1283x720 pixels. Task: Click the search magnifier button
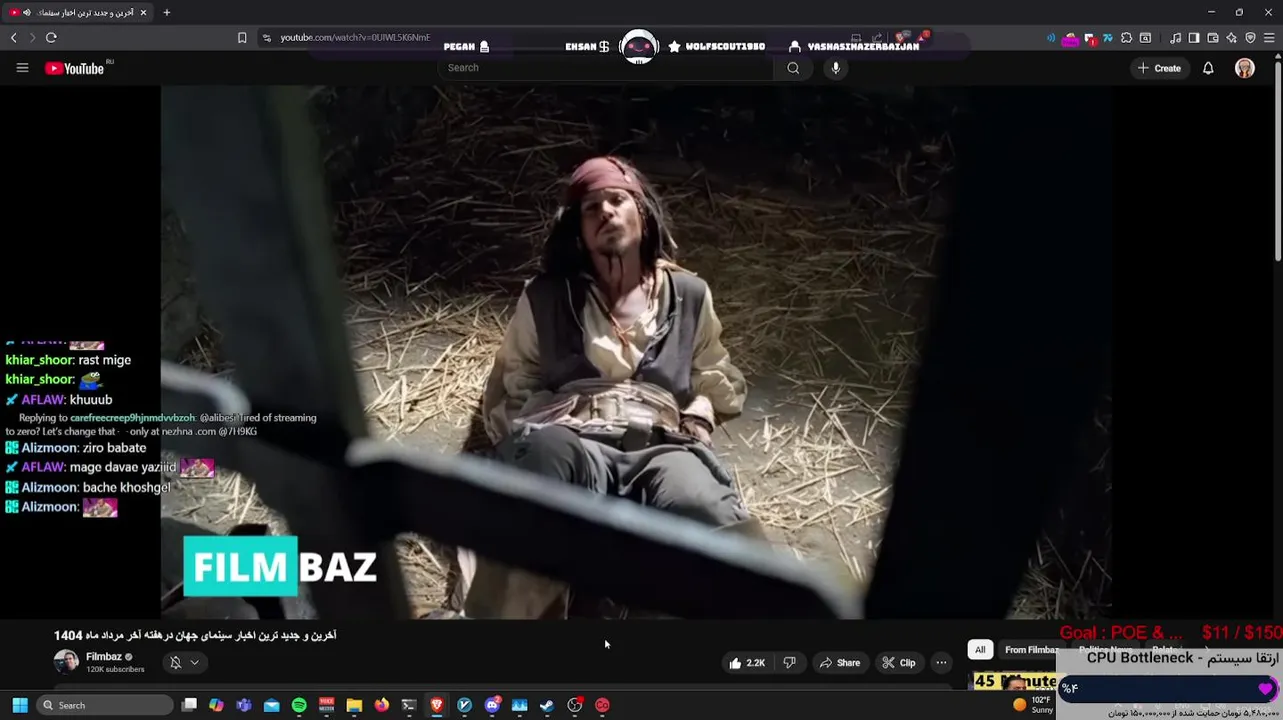[x=793, y=68]
